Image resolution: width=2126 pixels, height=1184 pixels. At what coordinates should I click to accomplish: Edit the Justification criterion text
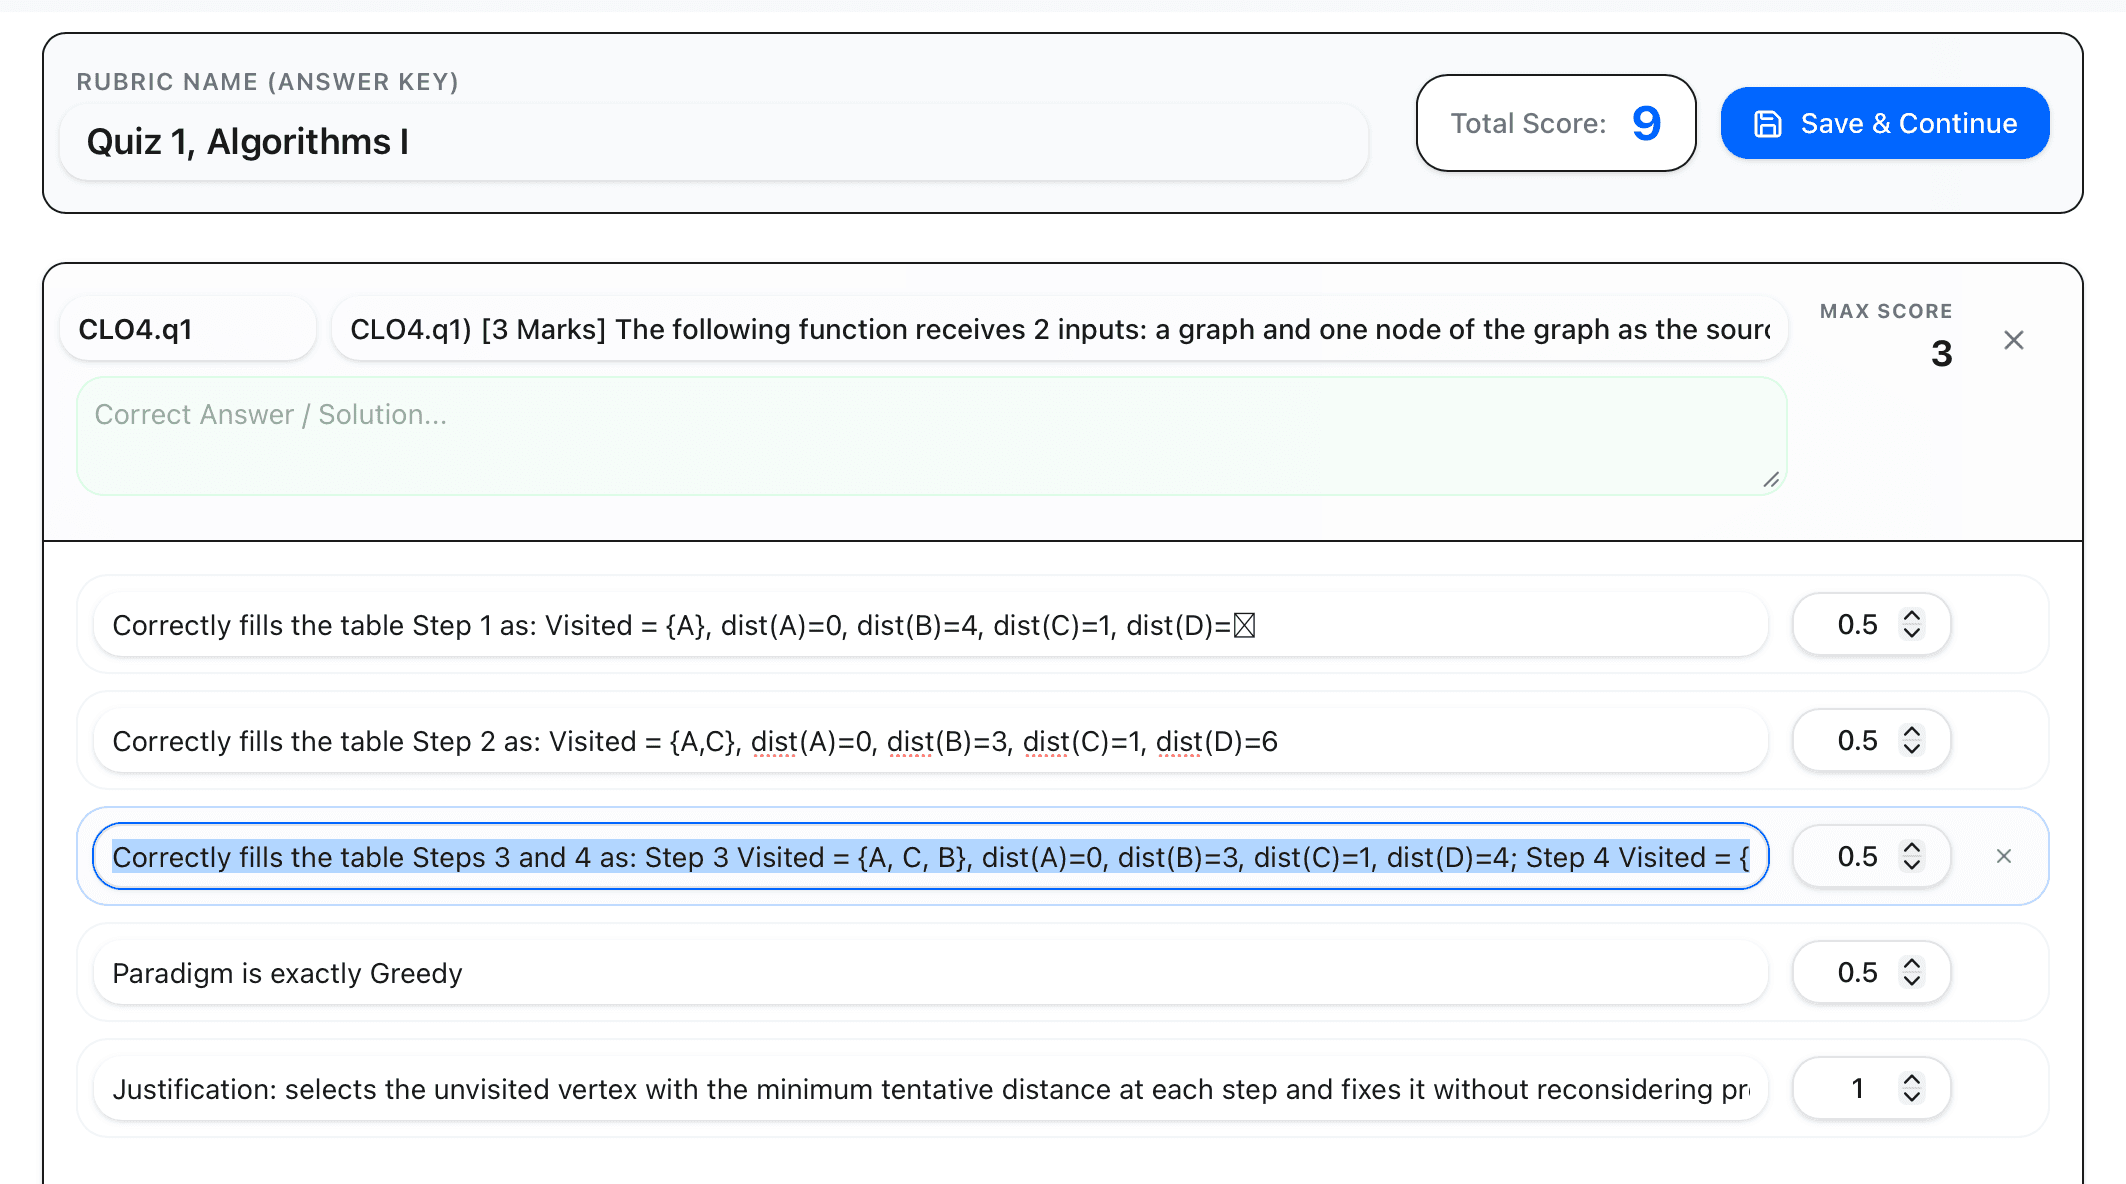point(900,1089)
